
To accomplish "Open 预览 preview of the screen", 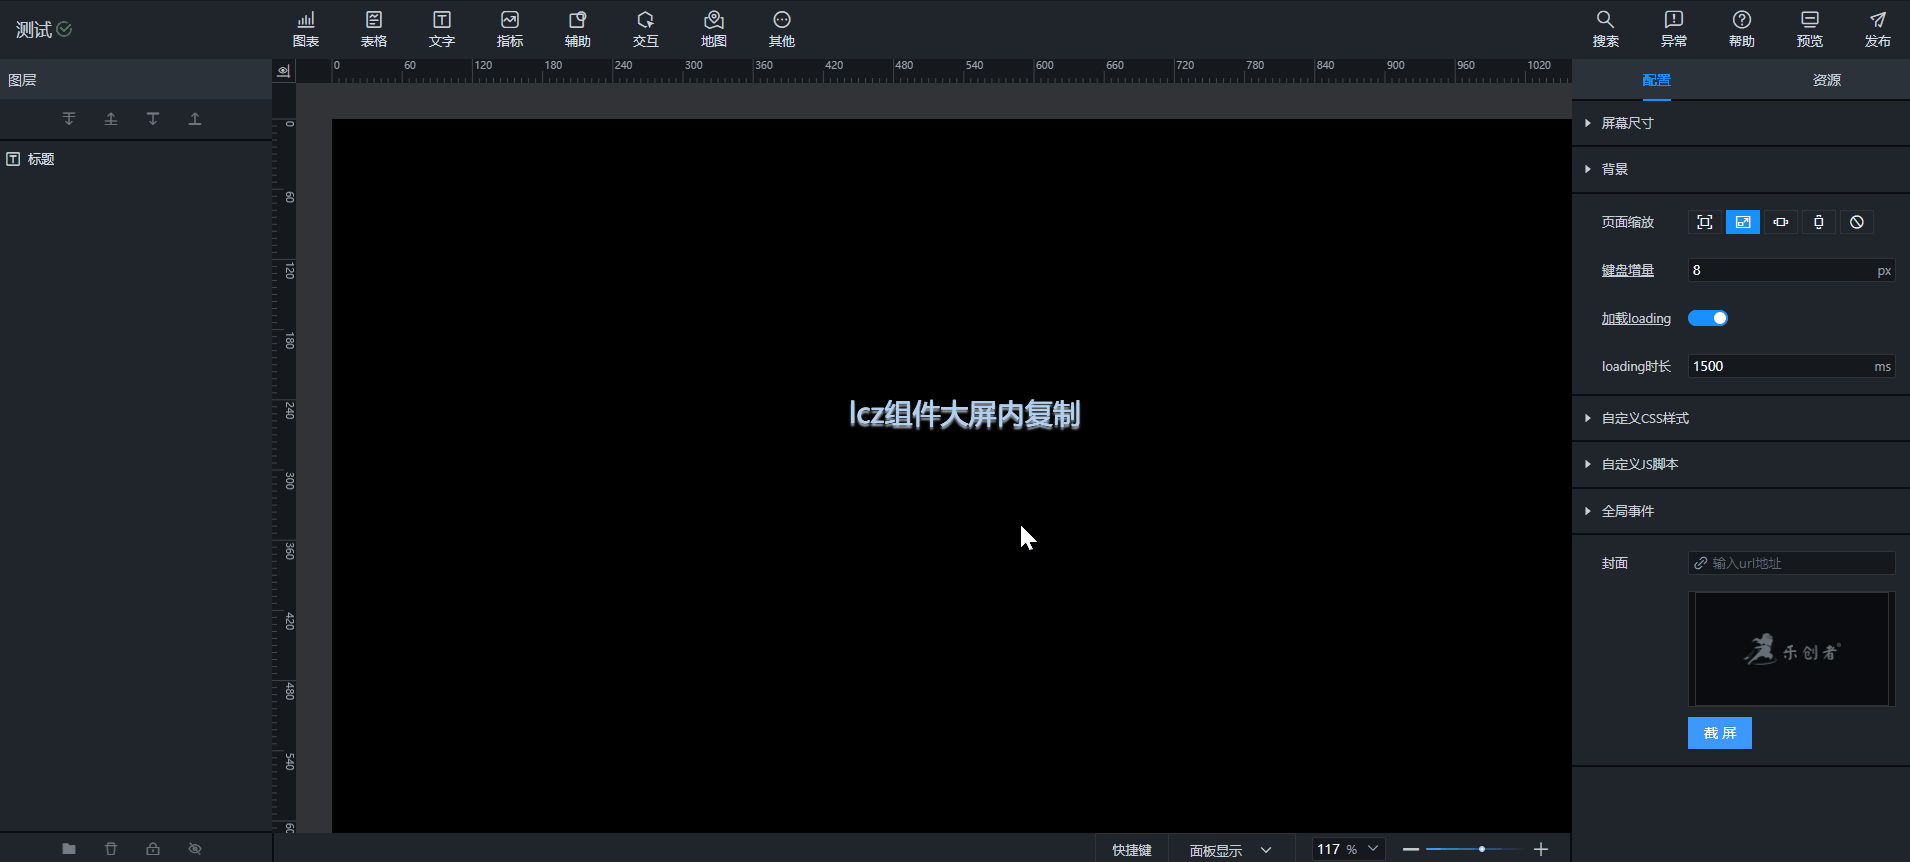I will 1809,29.
